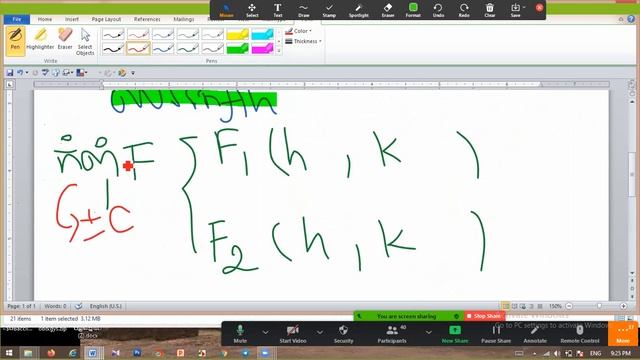Mute the microphone in Zoom
Image resolution: width=640 pixels, height=360 pixels.
(x=240, y=334)
